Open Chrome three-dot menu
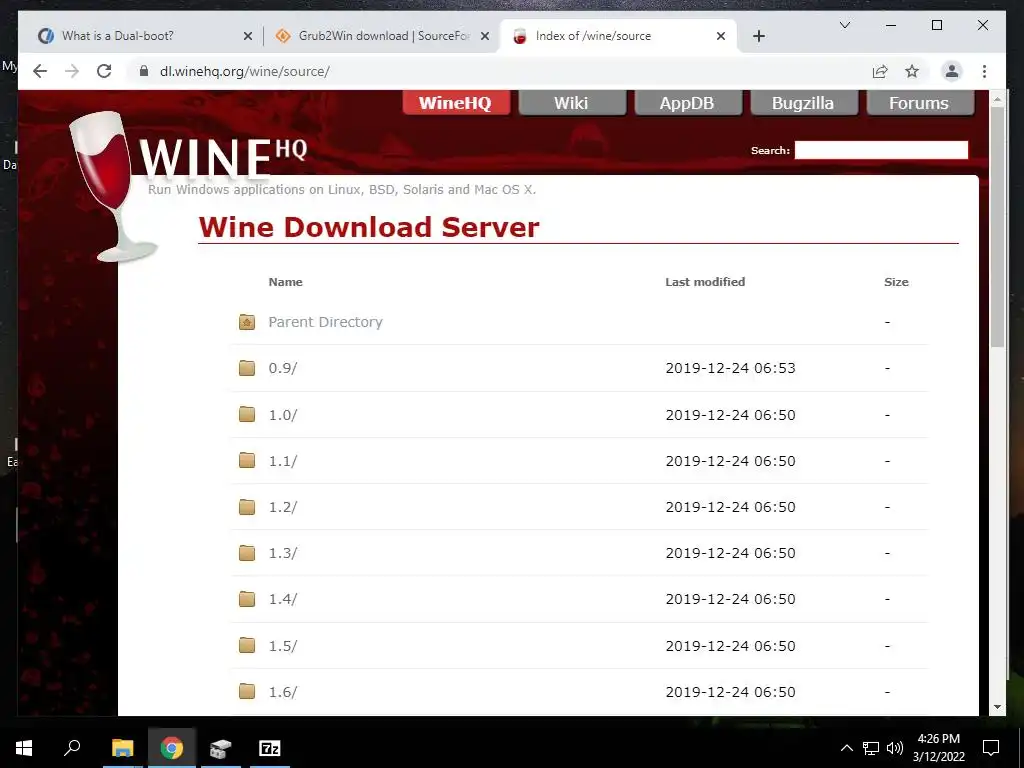The width and height of the screenshot is (1024, 768). (x=984, y=71)
